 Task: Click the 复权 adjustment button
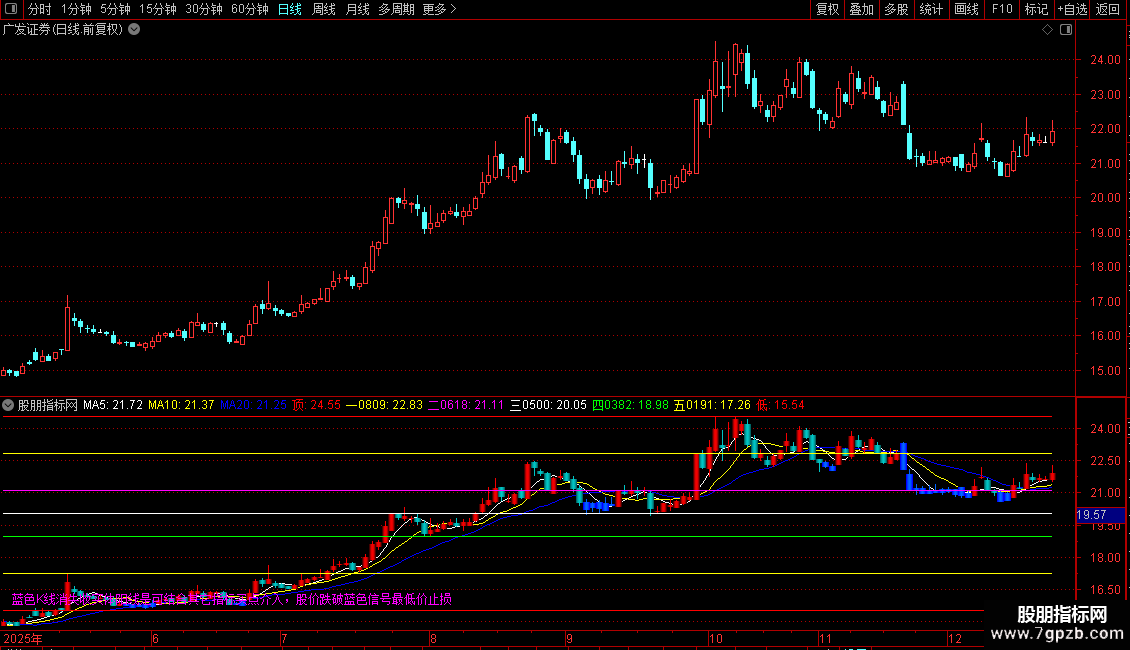(x=827, y=10)
